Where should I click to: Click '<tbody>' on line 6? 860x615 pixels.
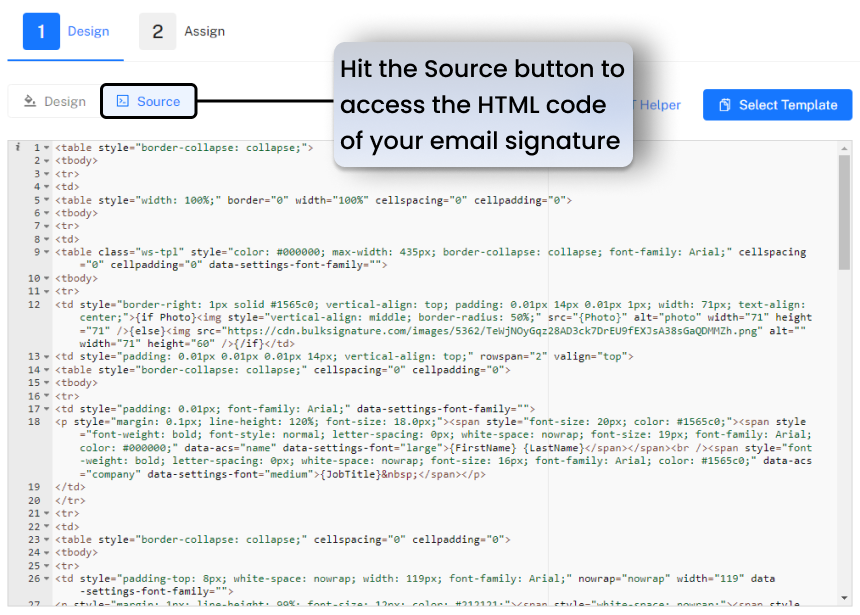76,213
